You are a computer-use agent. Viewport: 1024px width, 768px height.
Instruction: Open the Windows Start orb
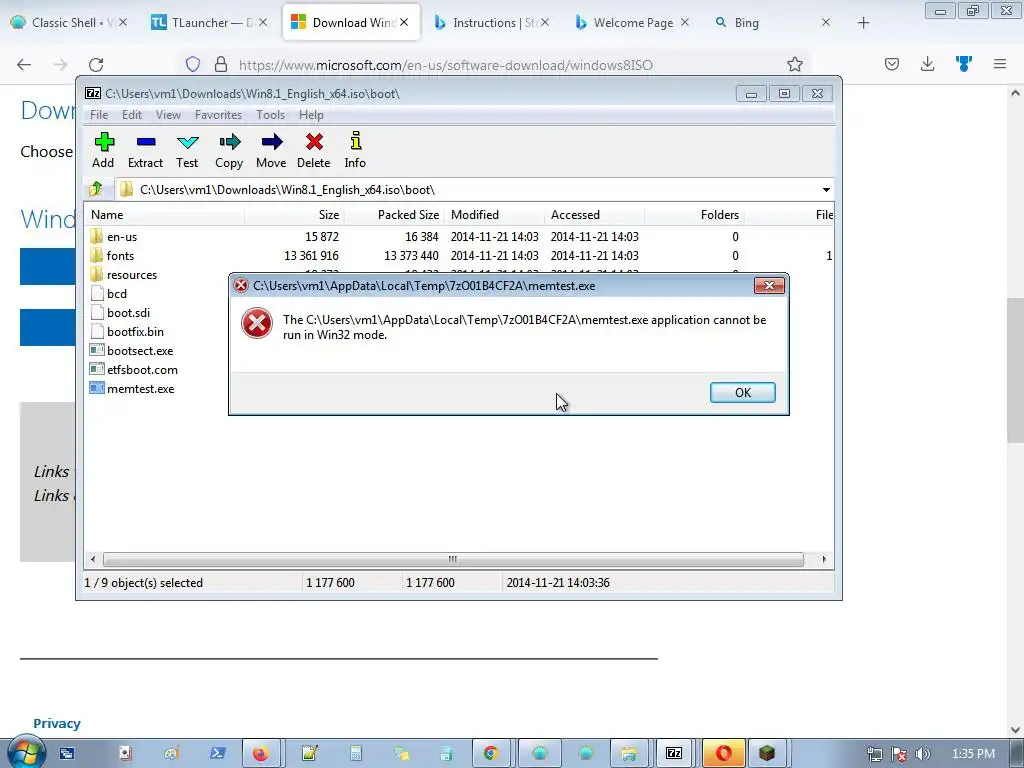point(25,752)
